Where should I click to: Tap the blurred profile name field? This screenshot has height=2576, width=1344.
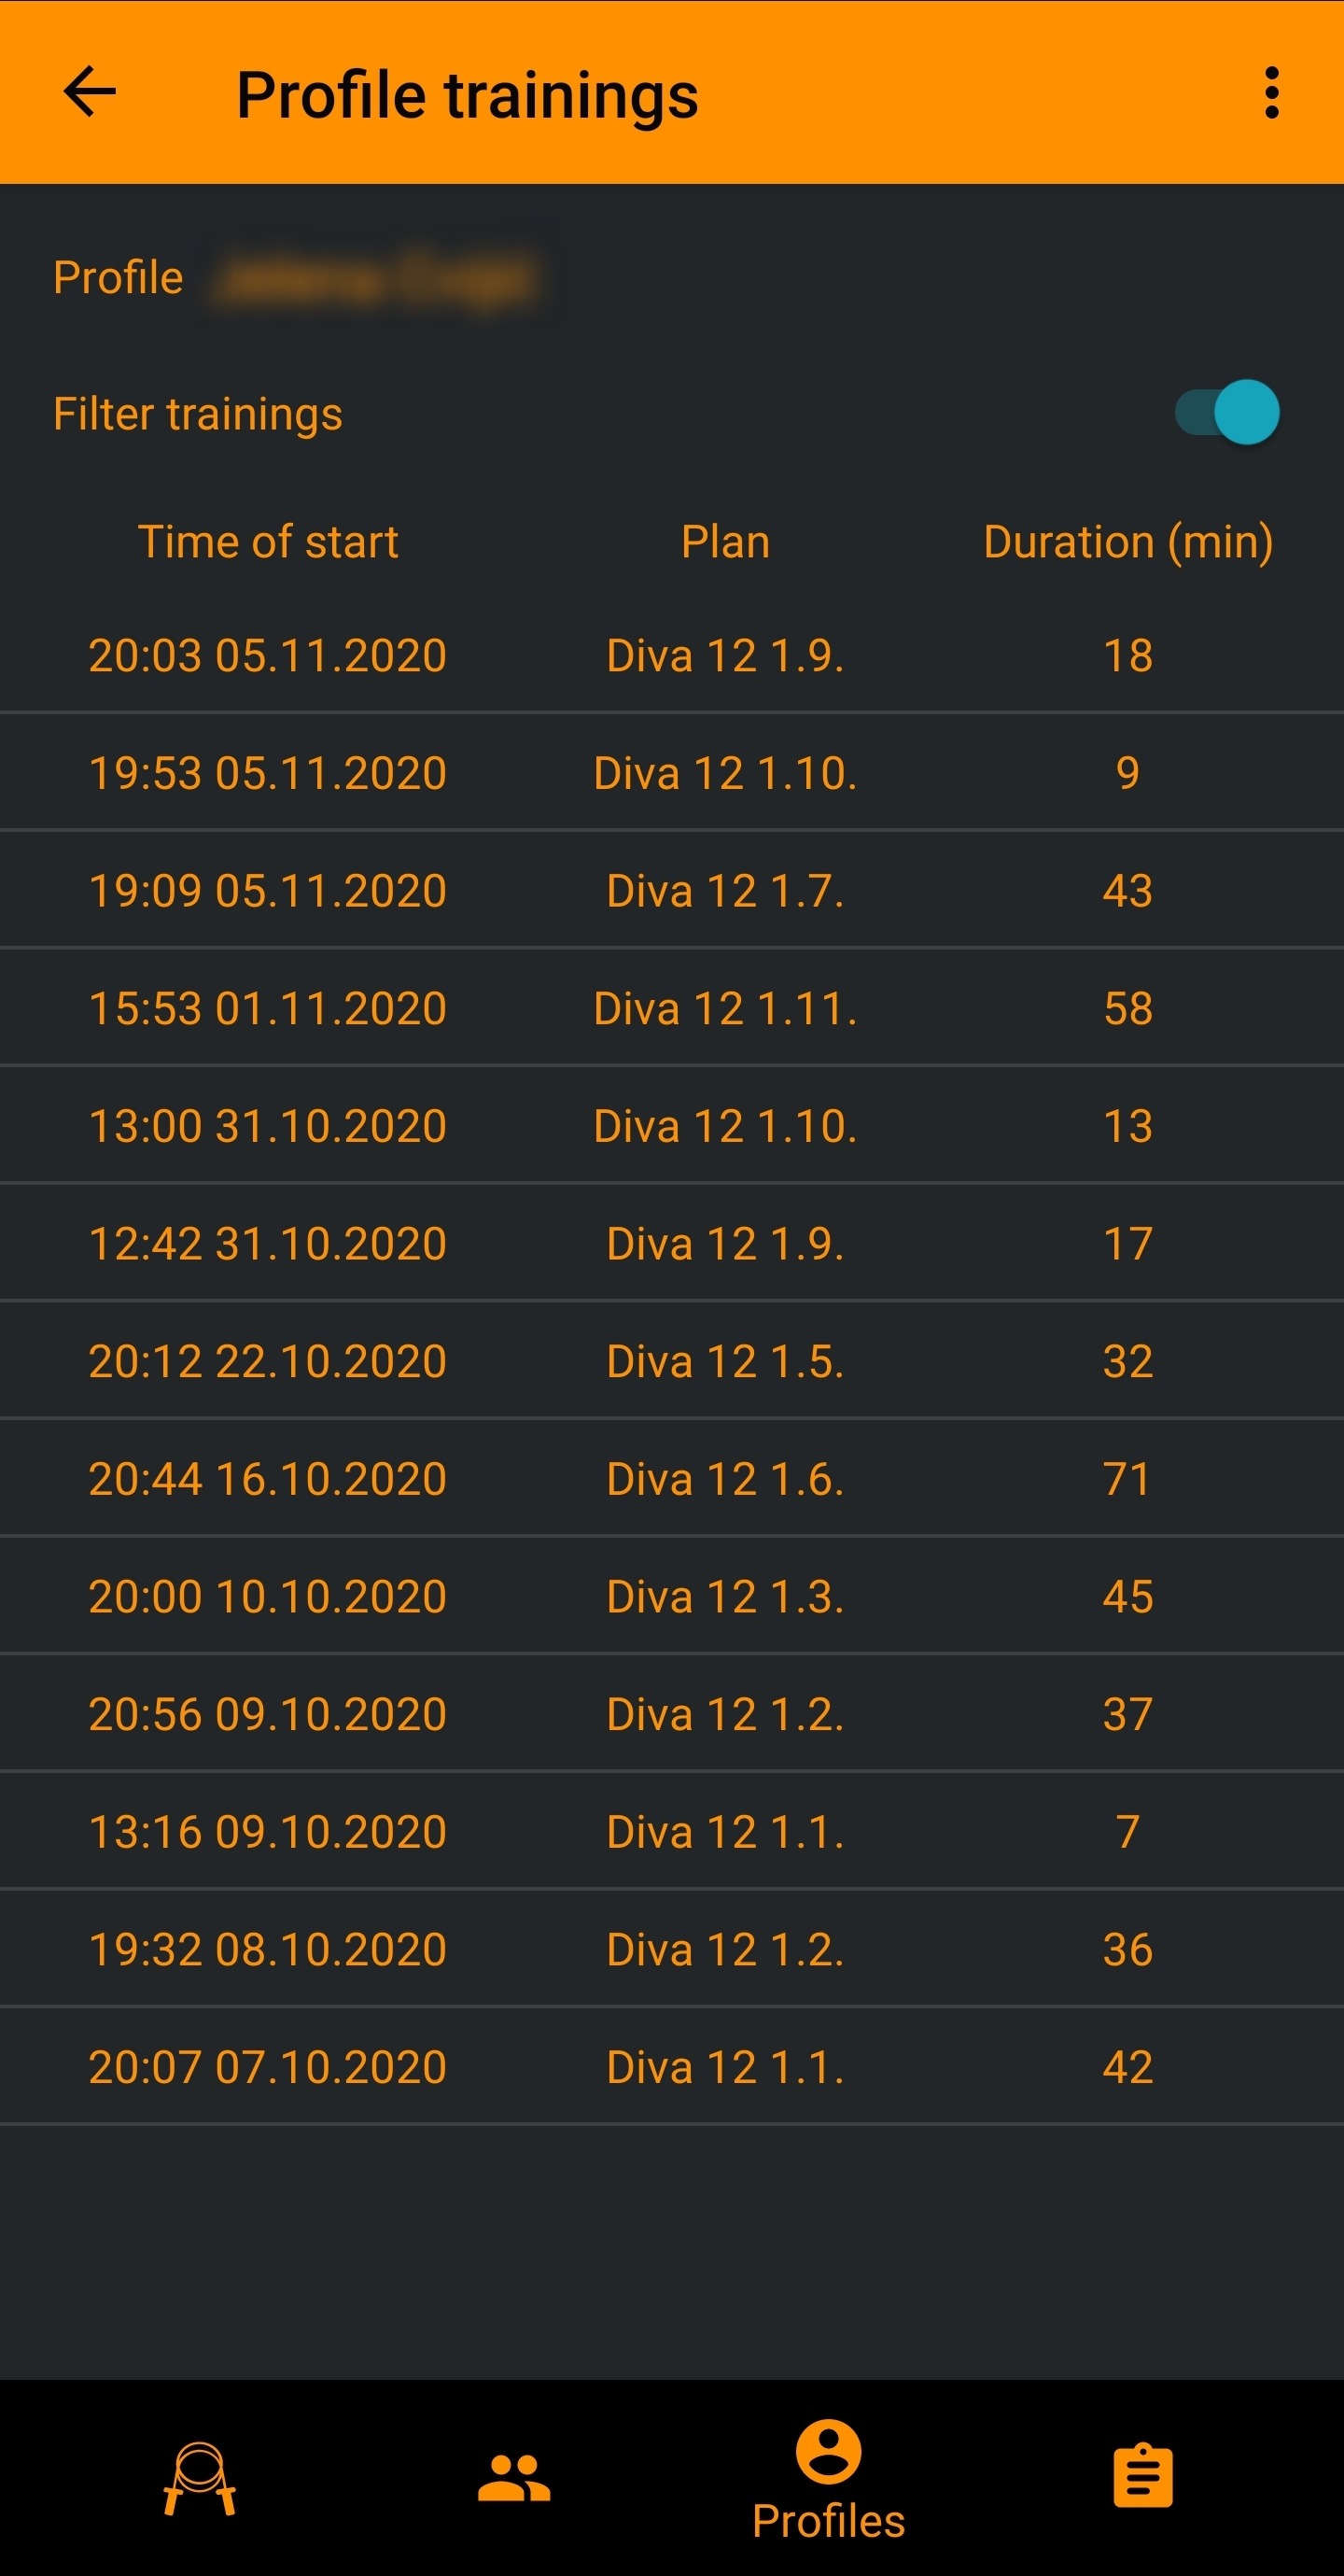click(377, 279)
